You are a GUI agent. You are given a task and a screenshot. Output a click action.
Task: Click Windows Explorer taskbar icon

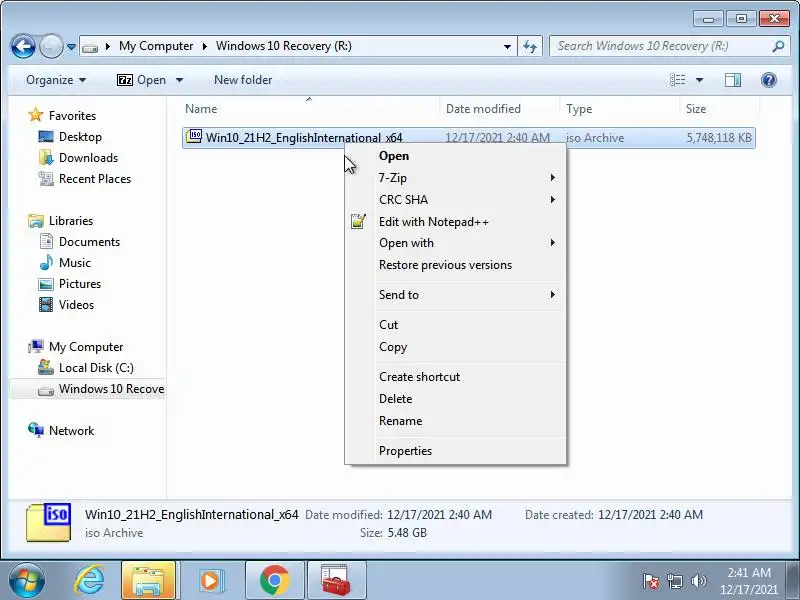pos(148,581)
